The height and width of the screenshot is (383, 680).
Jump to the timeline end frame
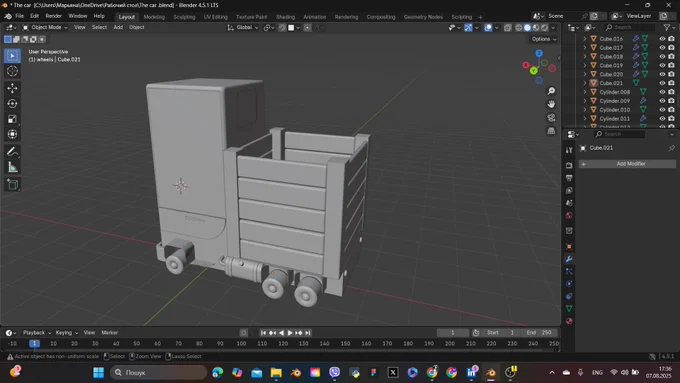308,333
